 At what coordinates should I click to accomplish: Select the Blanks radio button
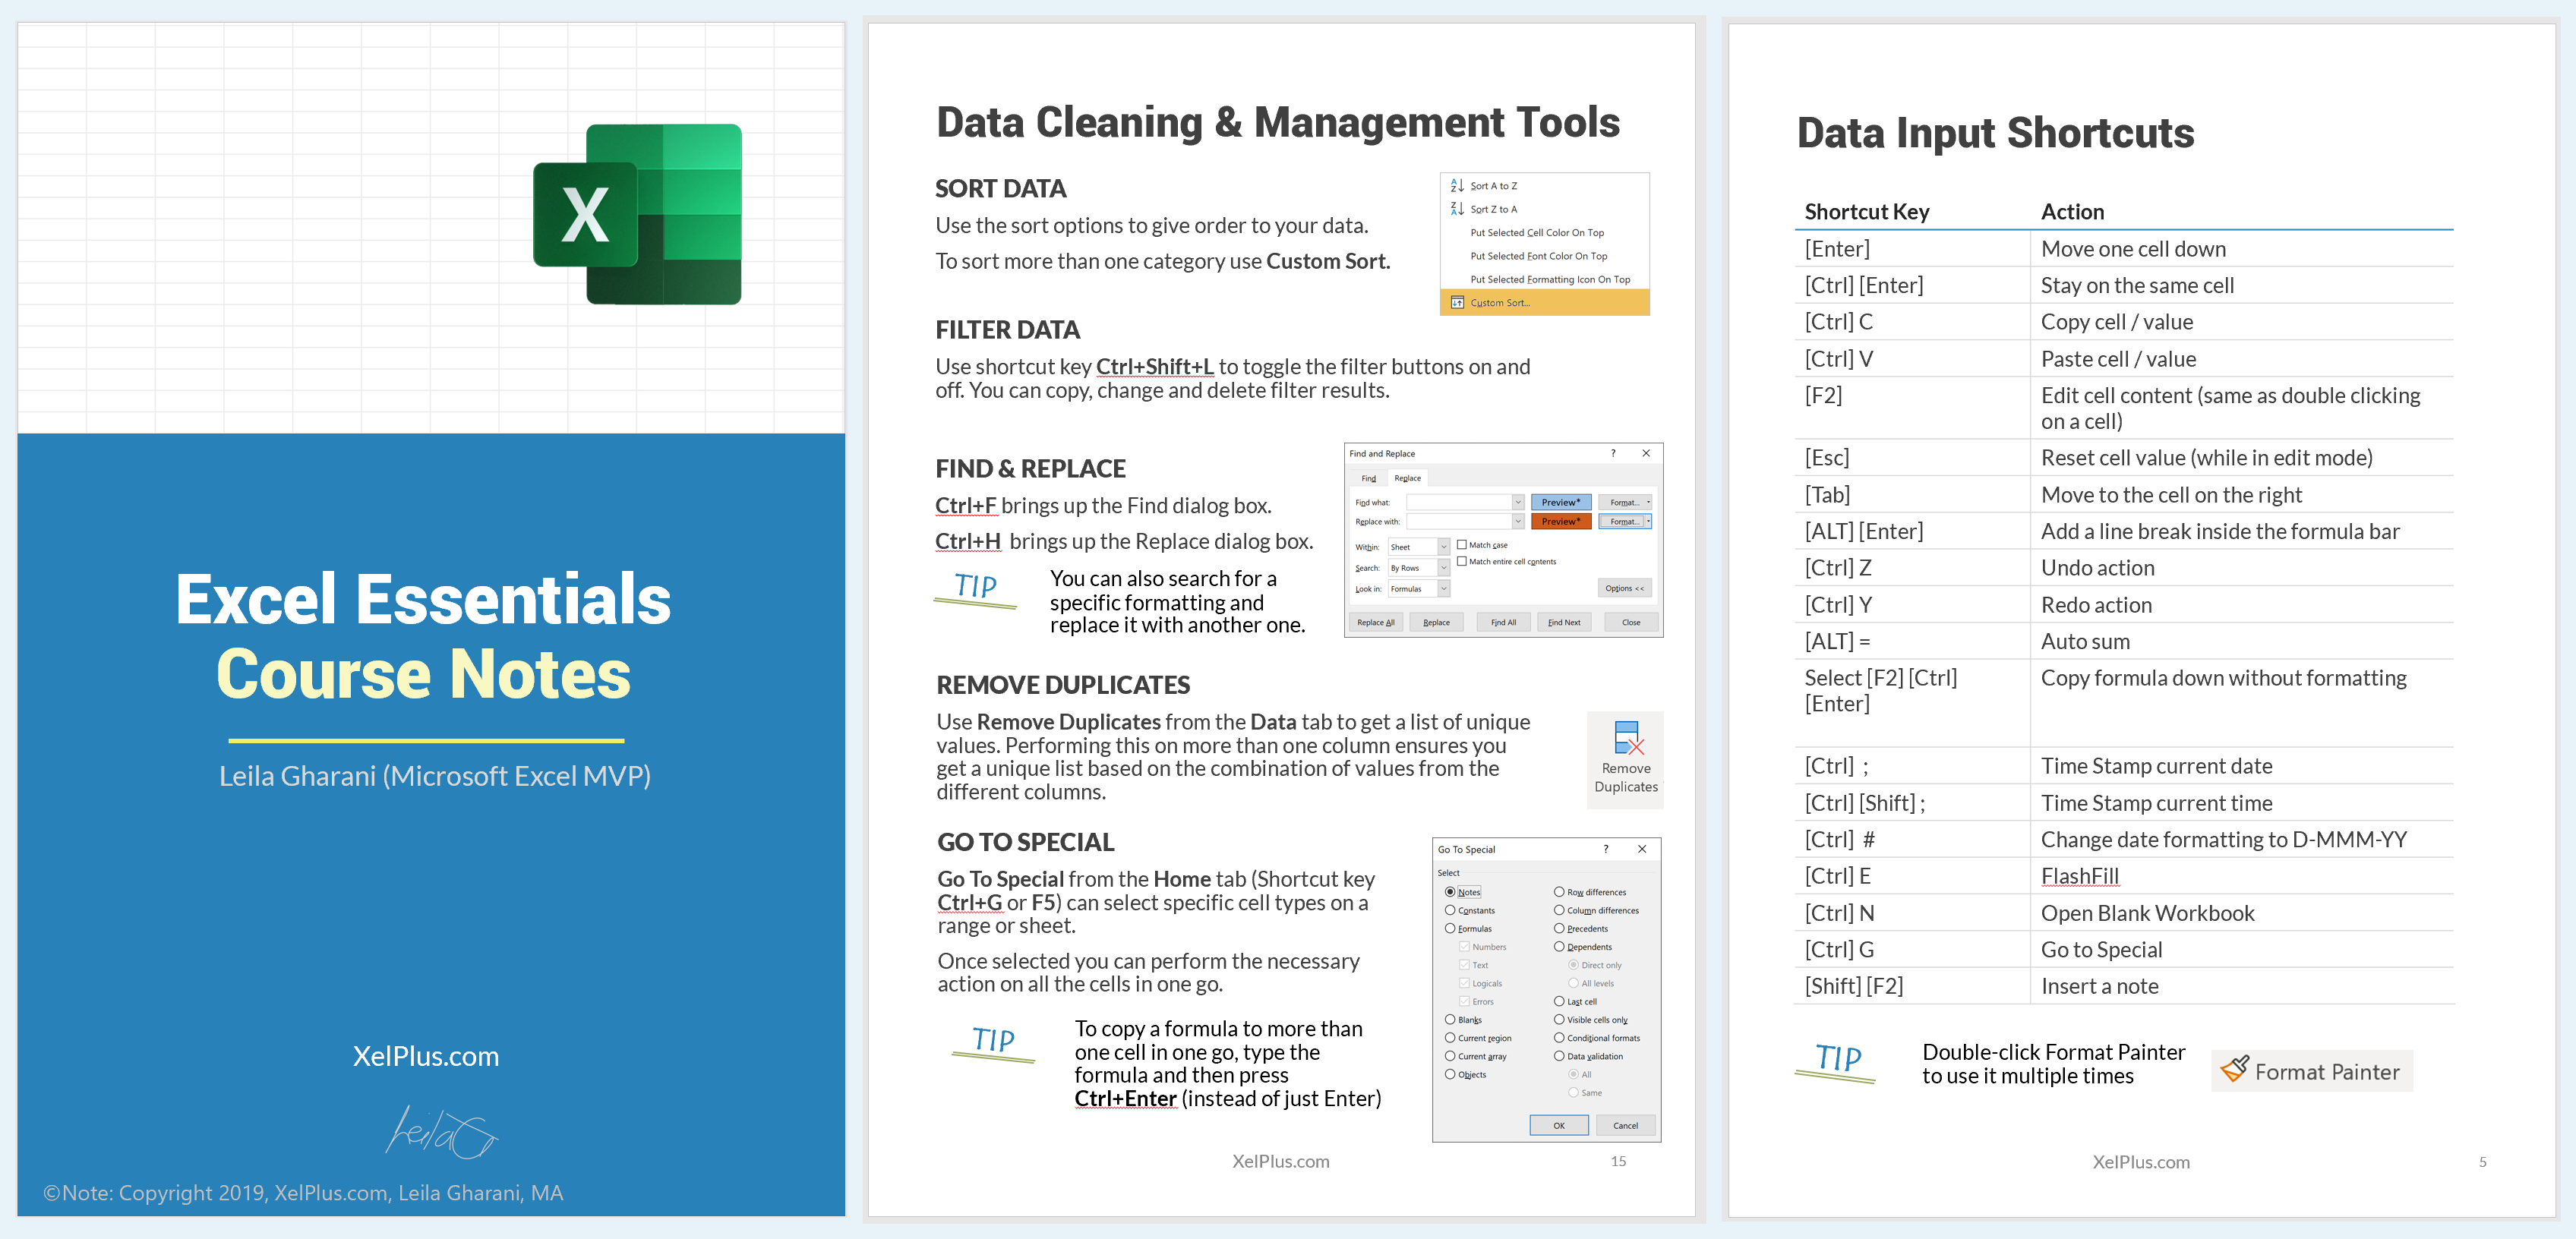(1450, 1019)
